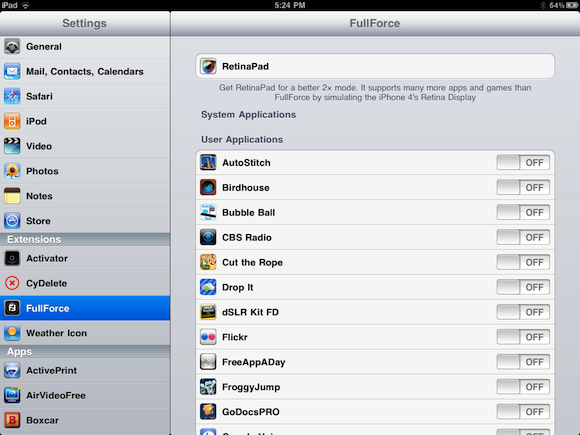Turn on the FroggyJump switch
Viewport: 580px width, 435px height.
pos(523,387)
